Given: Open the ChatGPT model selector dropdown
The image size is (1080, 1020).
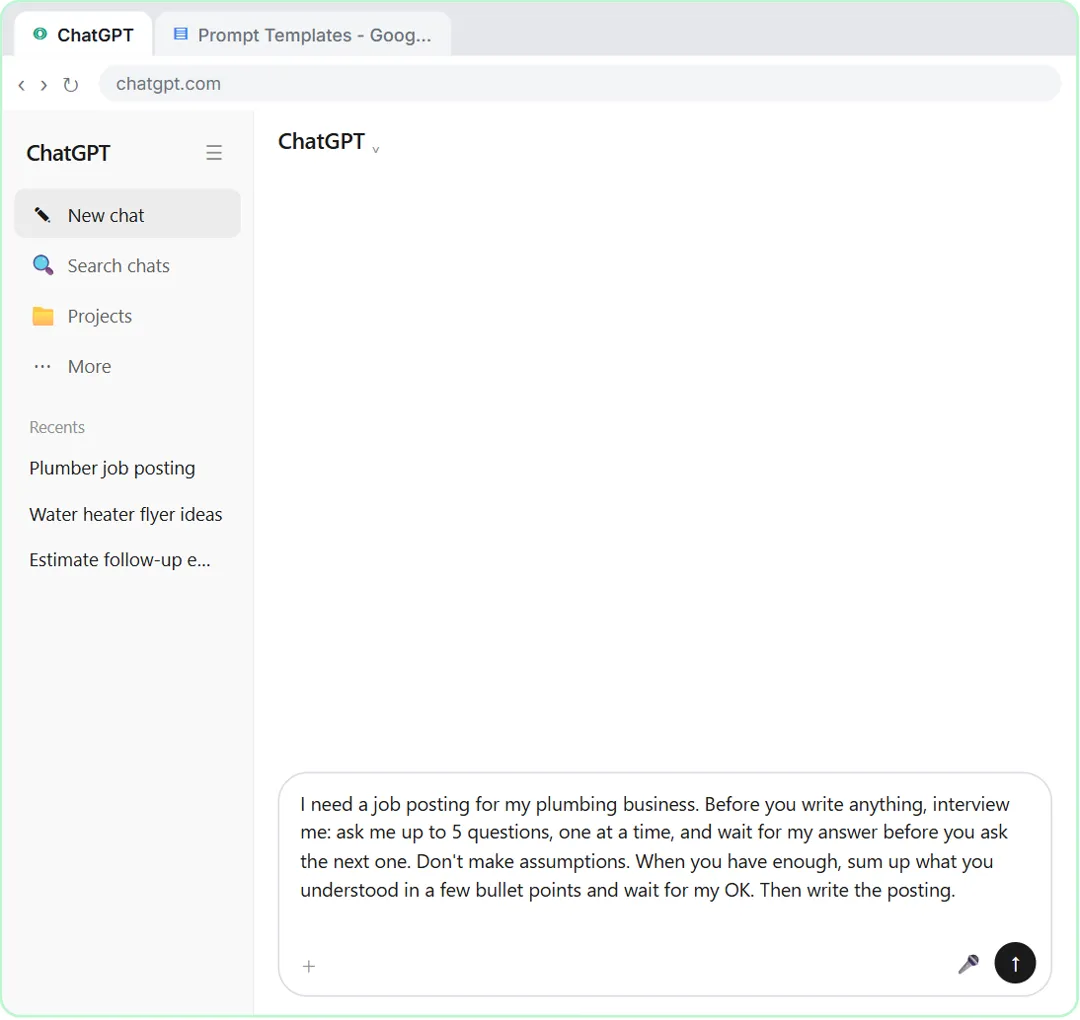Looking at the screenshot, I should 329,142.
